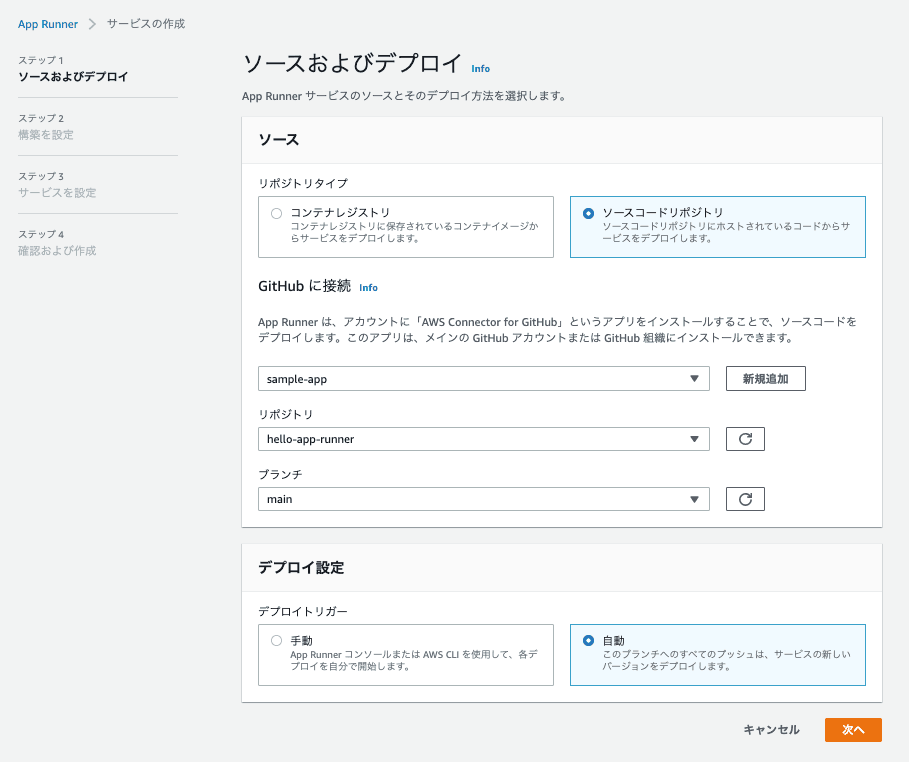Refresh the リポジトリ list with the refresh icon
909x762 pixels.
coord(744,438)
